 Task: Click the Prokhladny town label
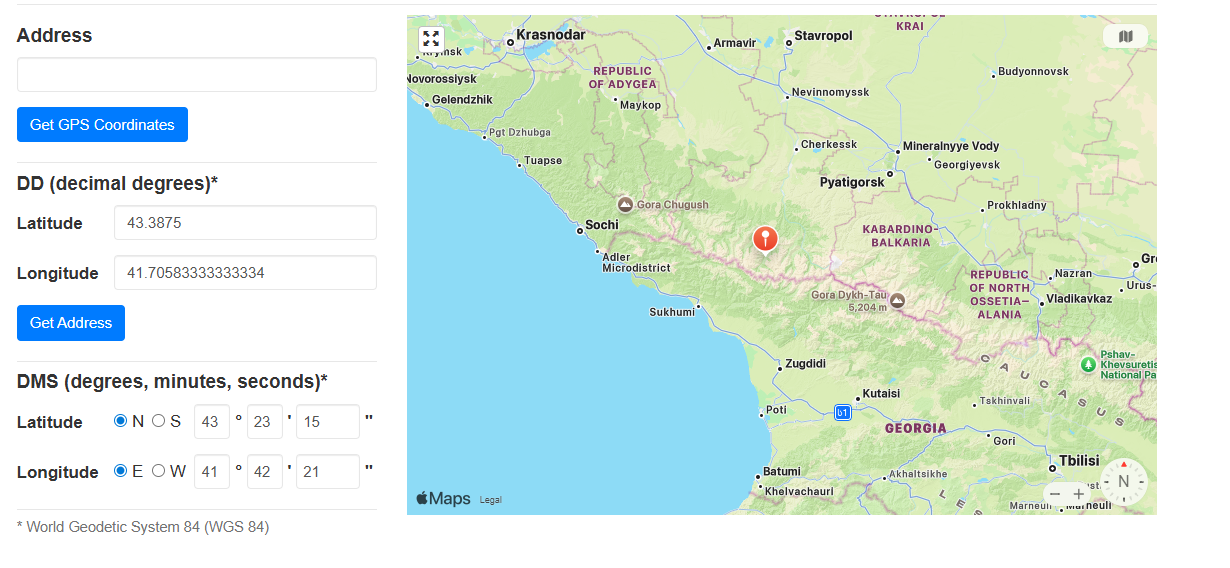tap(1017, 205)
